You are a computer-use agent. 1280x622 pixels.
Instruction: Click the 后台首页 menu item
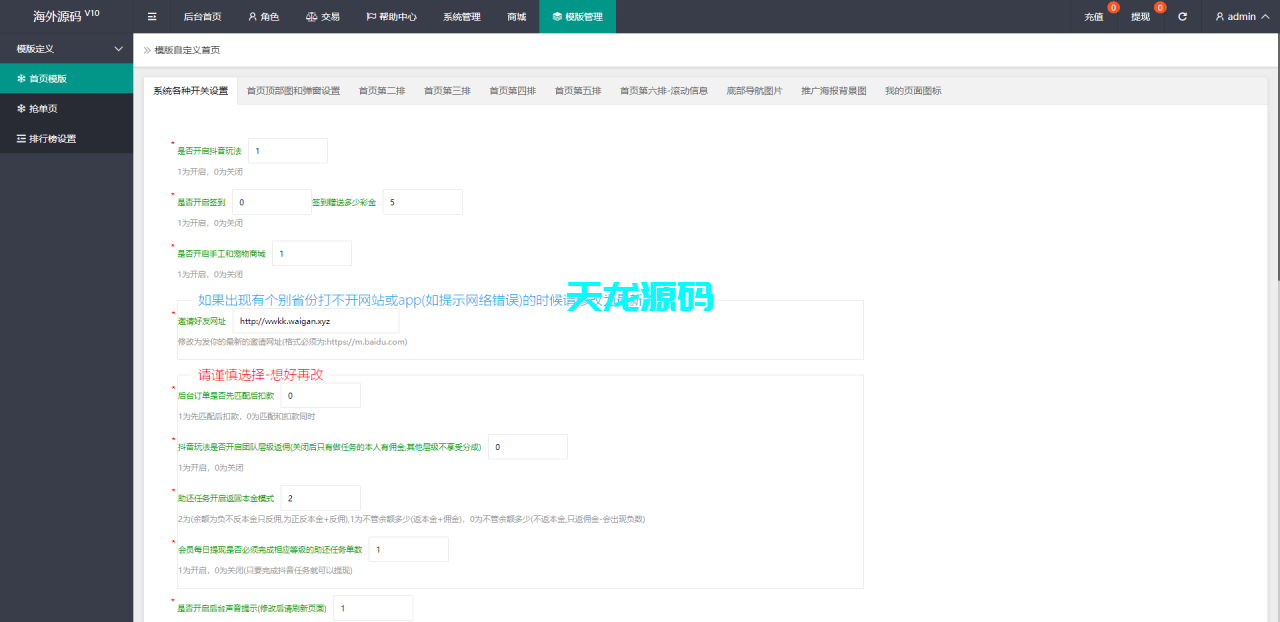coord(203,16)
